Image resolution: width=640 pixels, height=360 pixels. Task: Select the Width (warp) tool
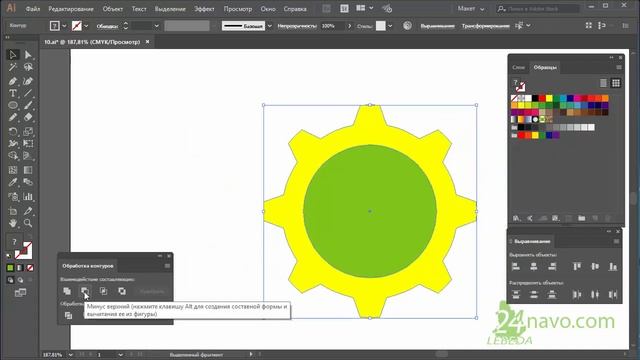(13, 144)
